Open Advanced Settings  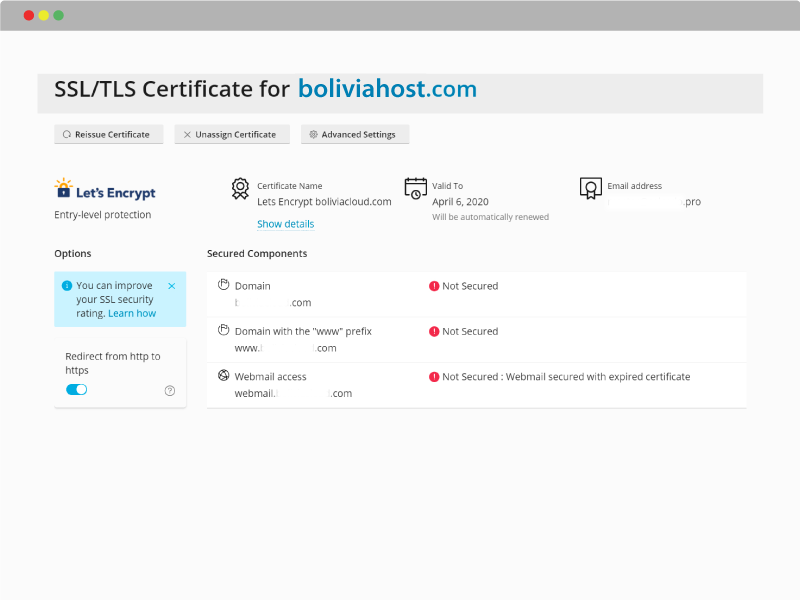[355, 134]
